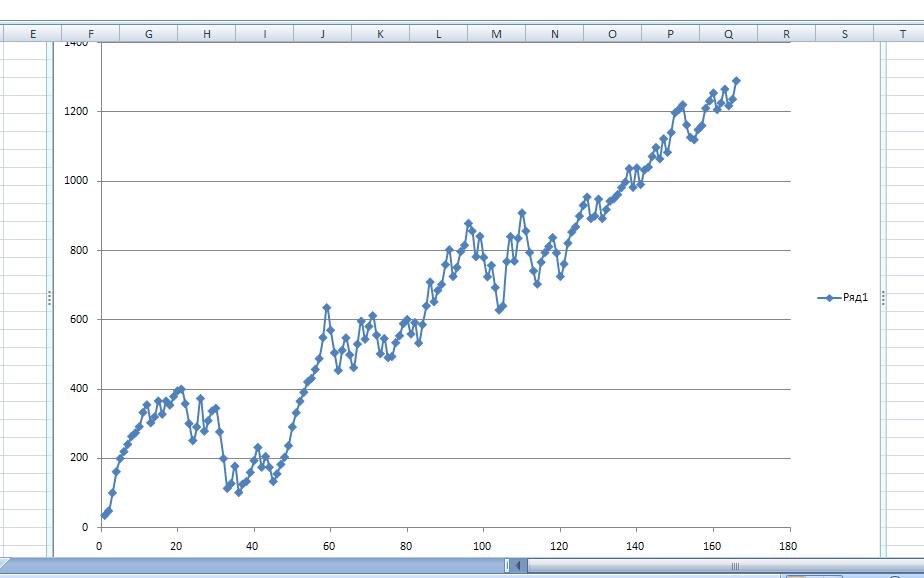The image size is (924, 578).
Task: Select column Q header
Action: (x=728, y=34)
